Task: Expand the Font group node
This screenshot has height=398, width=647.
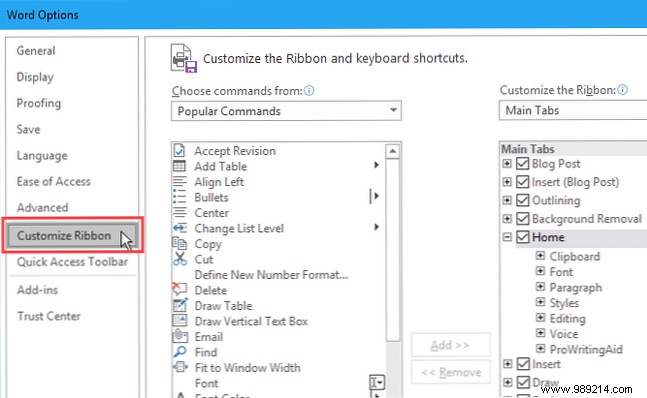Action: point(540,271)
